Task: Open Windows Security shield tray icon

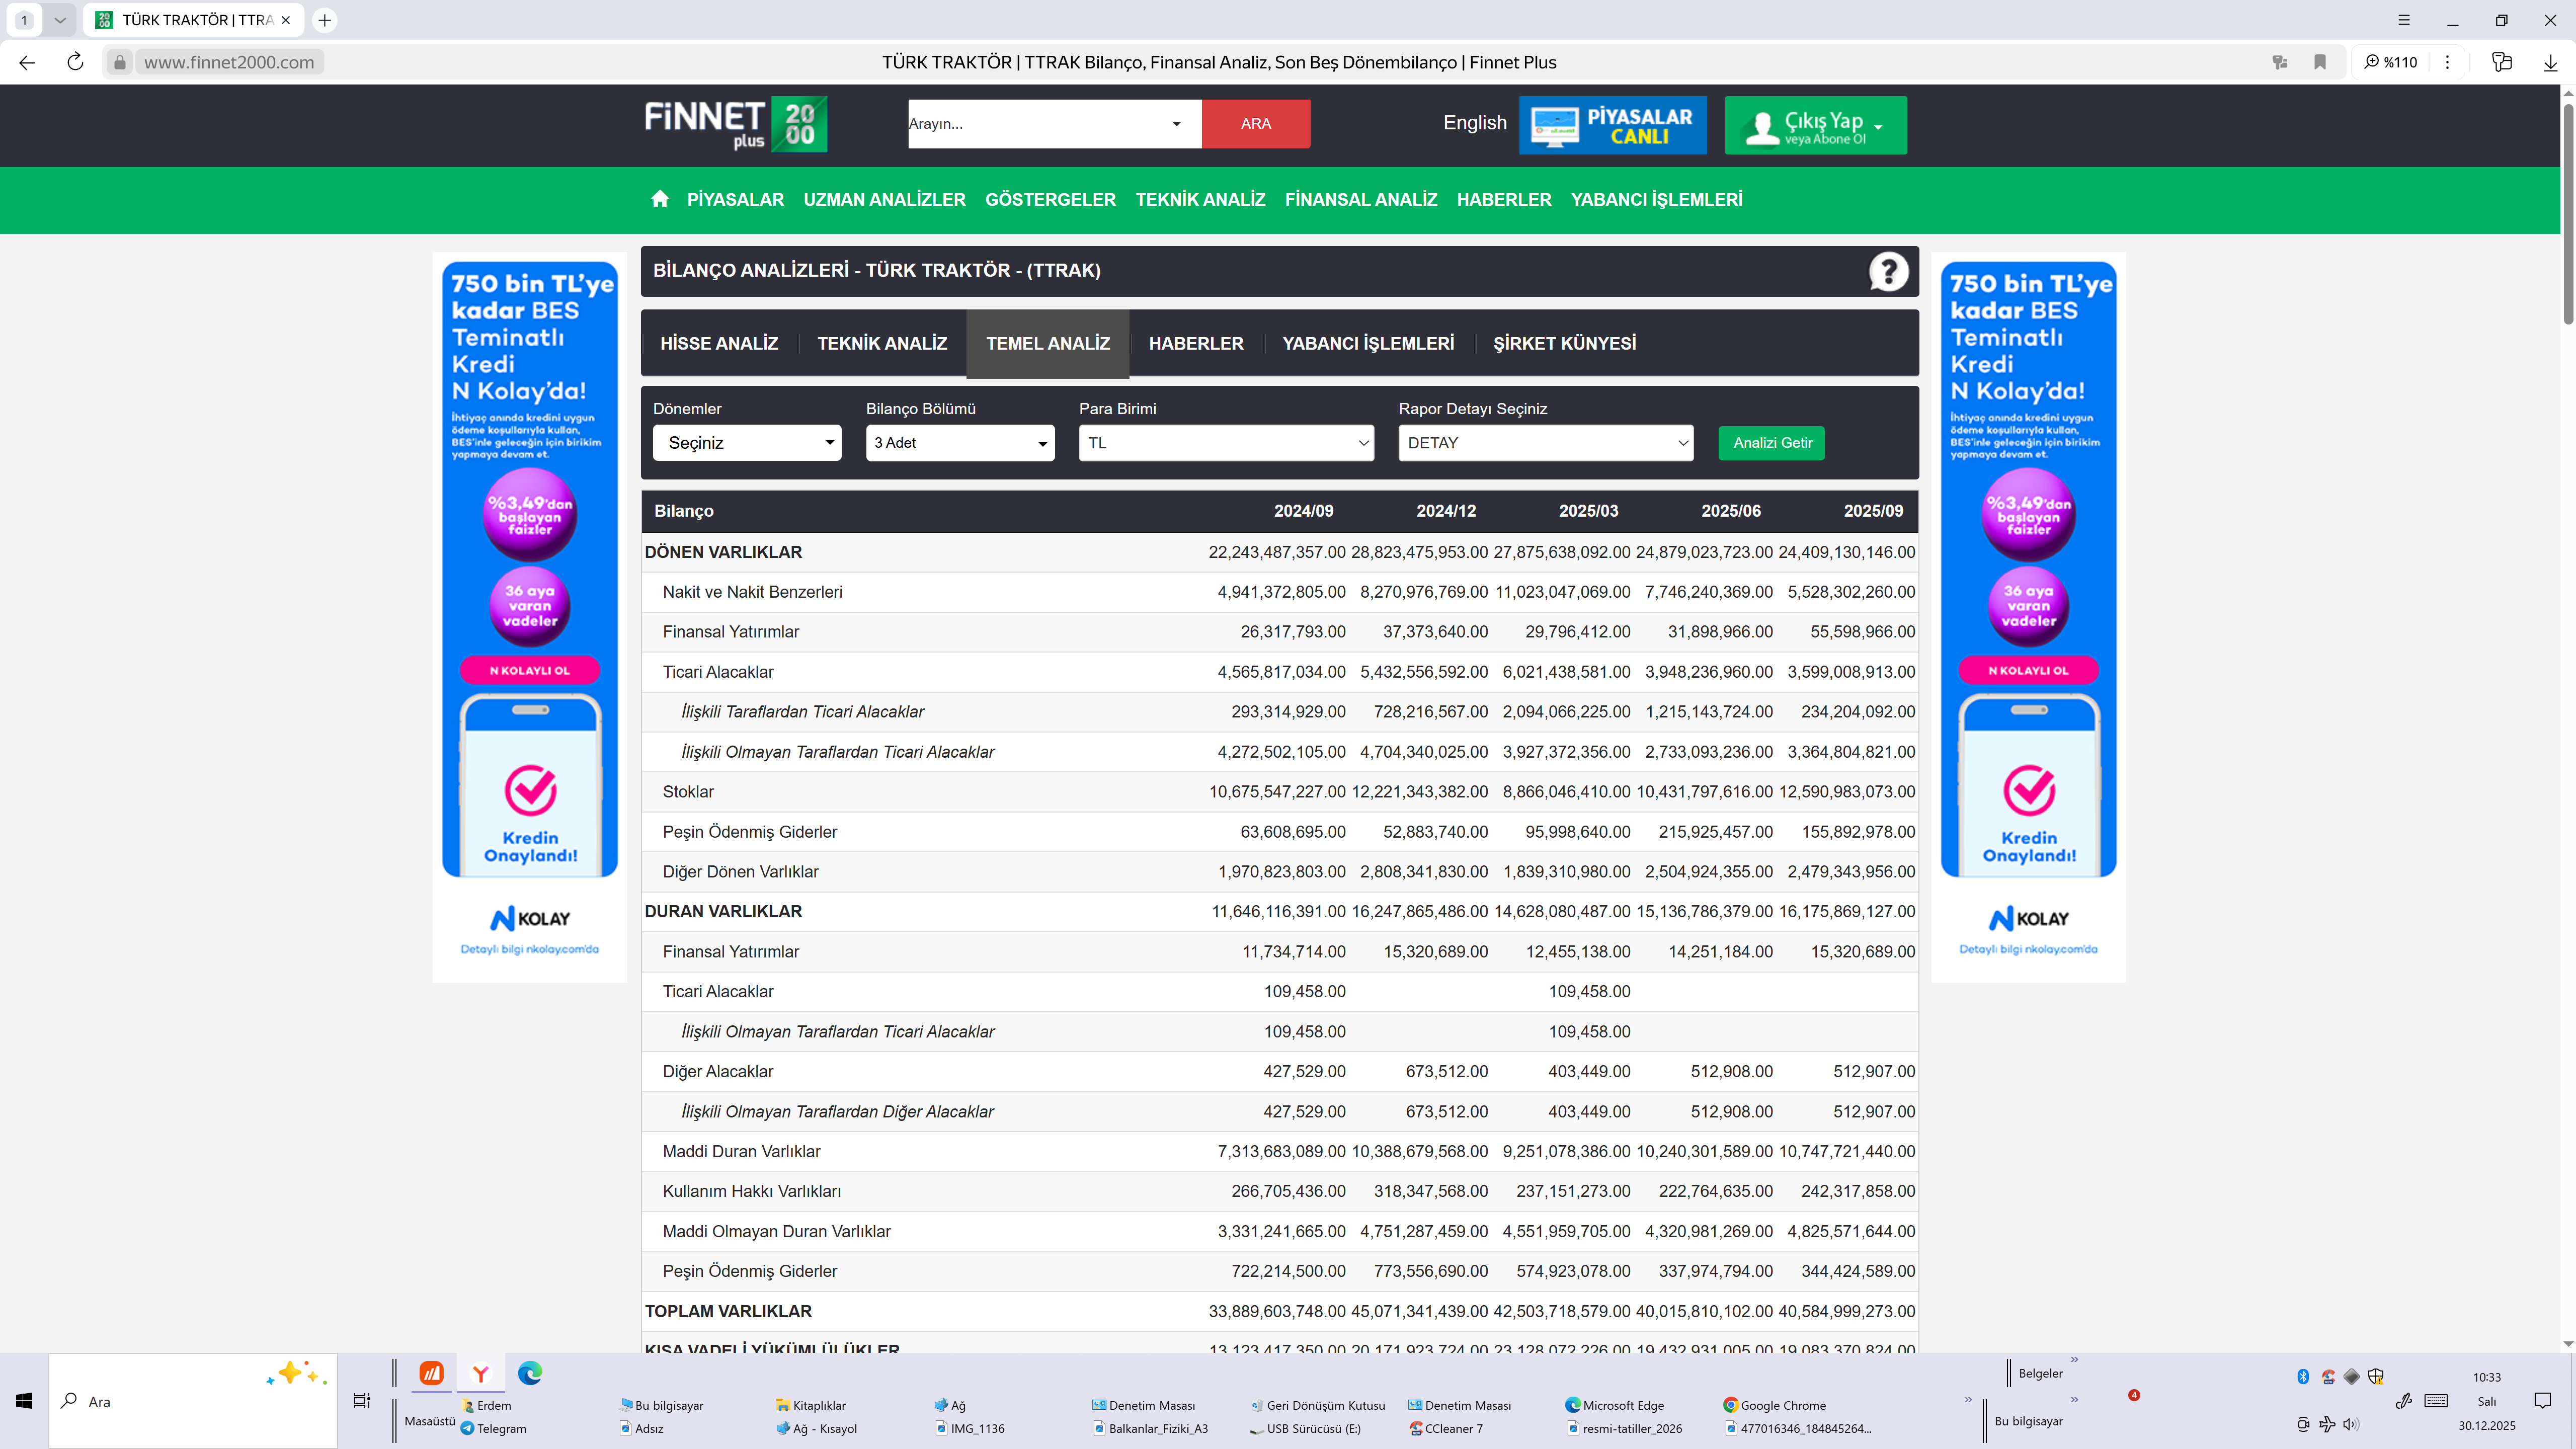Action: [x=2376, y=1377]
